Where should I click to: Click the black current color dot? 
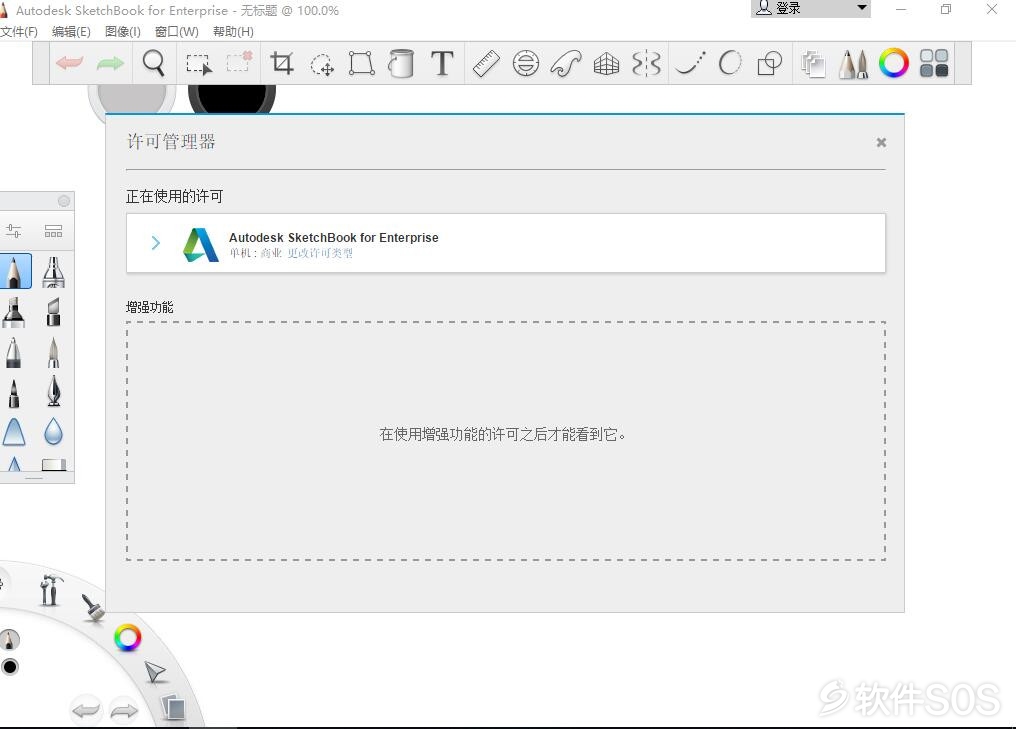point(10,667)
